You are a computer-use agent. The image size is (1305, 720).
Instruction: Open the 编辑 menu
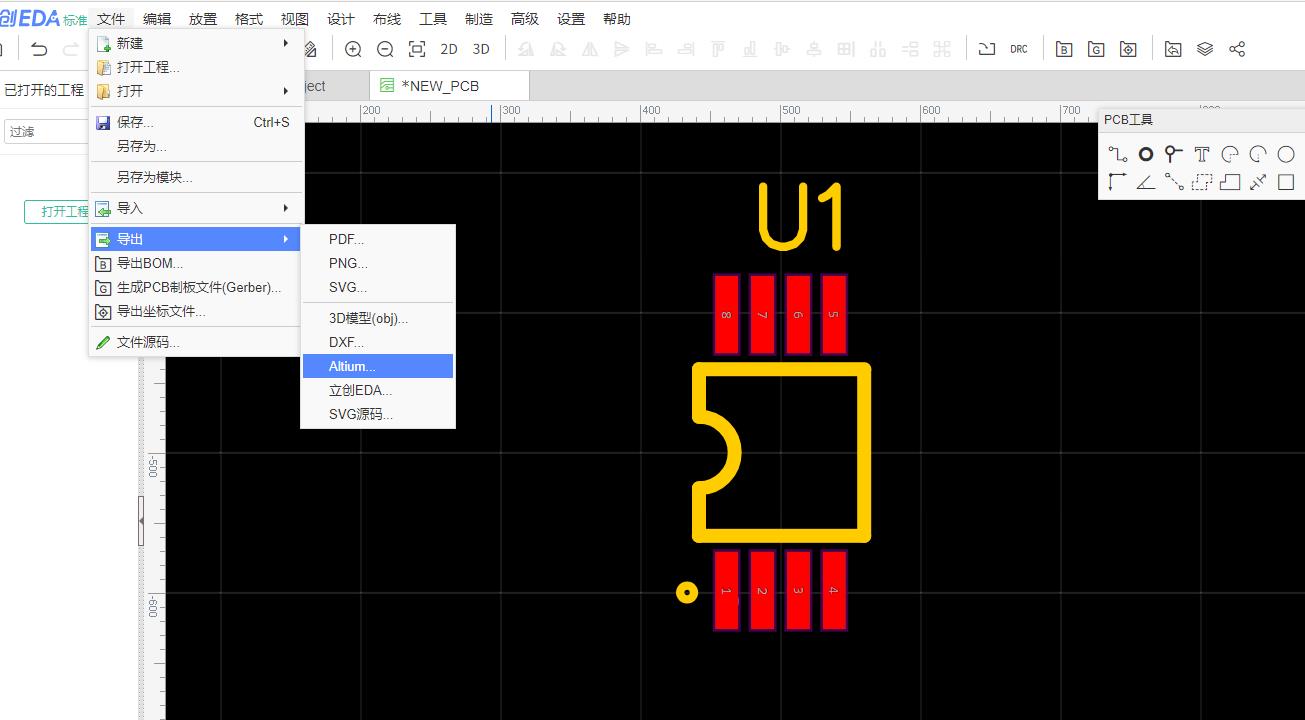157,19
